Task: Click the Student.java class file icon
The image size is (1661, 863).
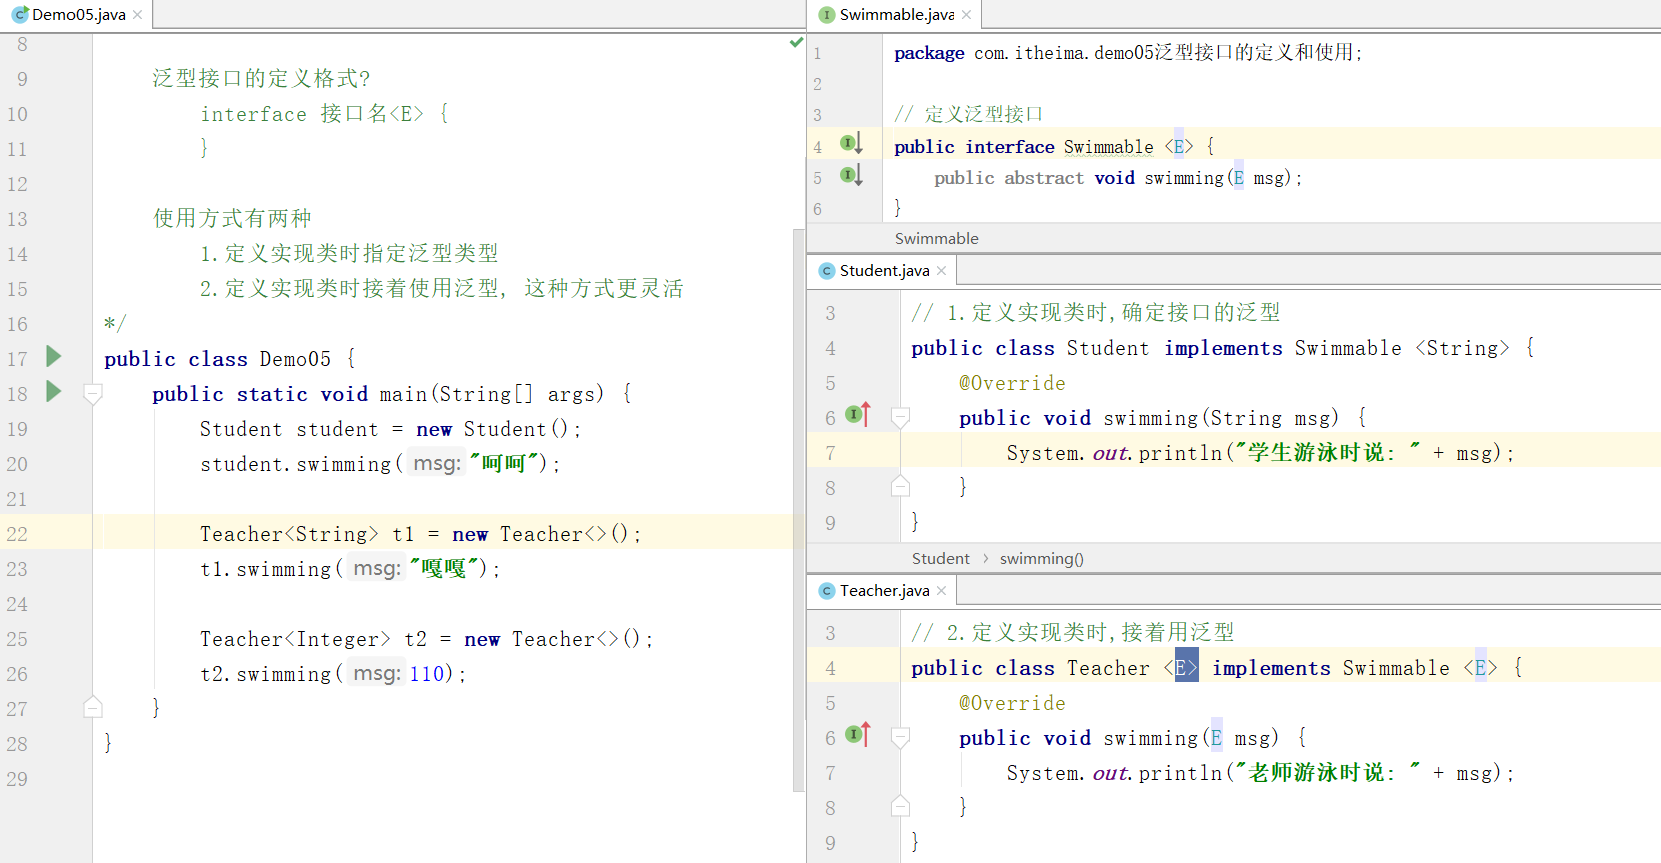Action: (x=827, y=271)
